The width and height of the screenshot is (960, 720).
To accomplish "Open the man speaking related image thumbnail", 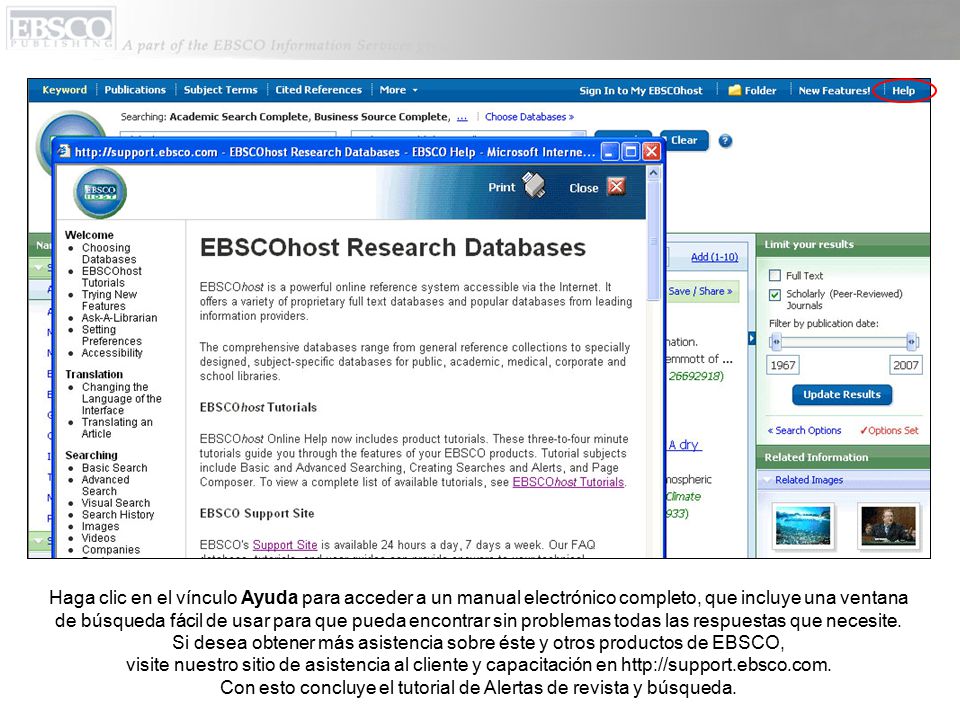I will (888, 526).
